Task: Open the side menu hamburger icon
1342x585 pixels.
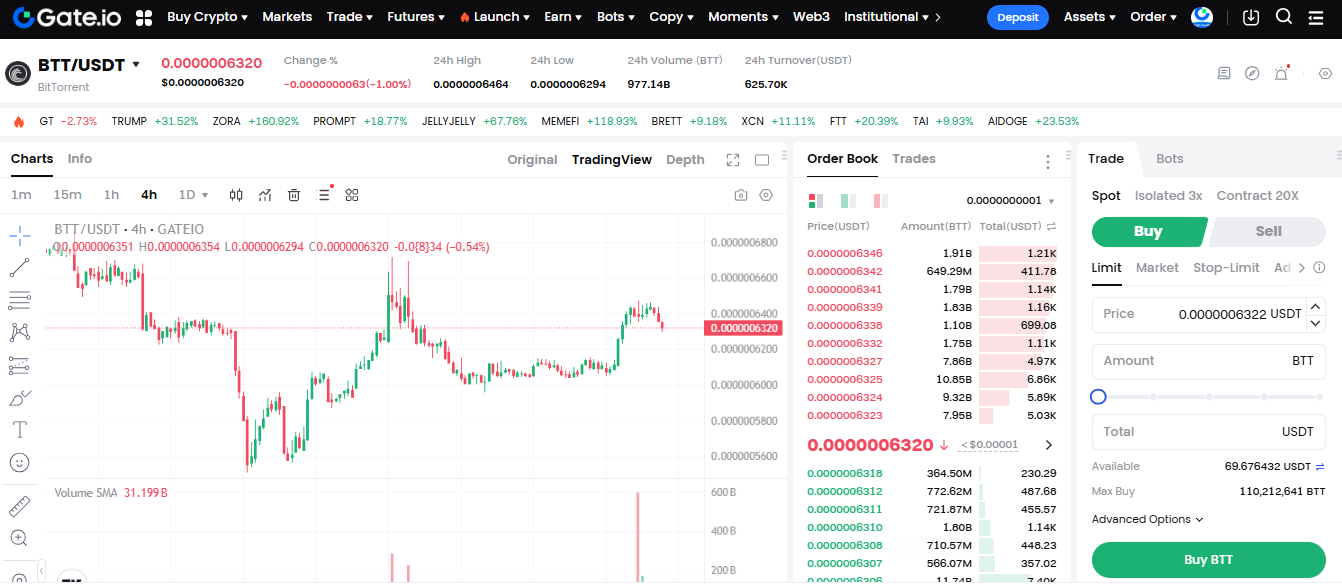Action: [1318, 17]
